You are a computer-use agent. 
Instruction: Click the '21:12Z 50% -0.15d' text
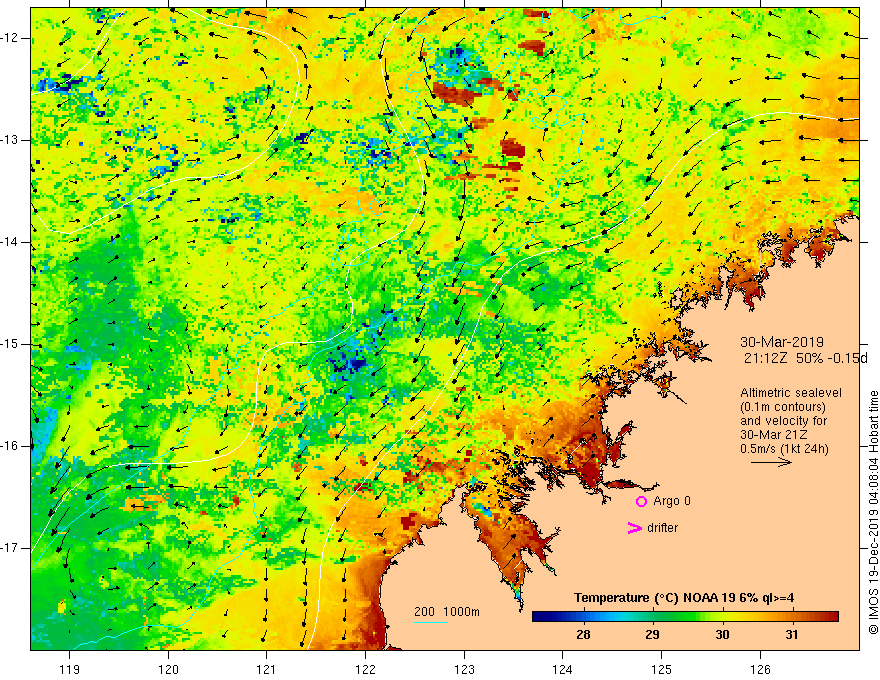(x=805, y=359)
